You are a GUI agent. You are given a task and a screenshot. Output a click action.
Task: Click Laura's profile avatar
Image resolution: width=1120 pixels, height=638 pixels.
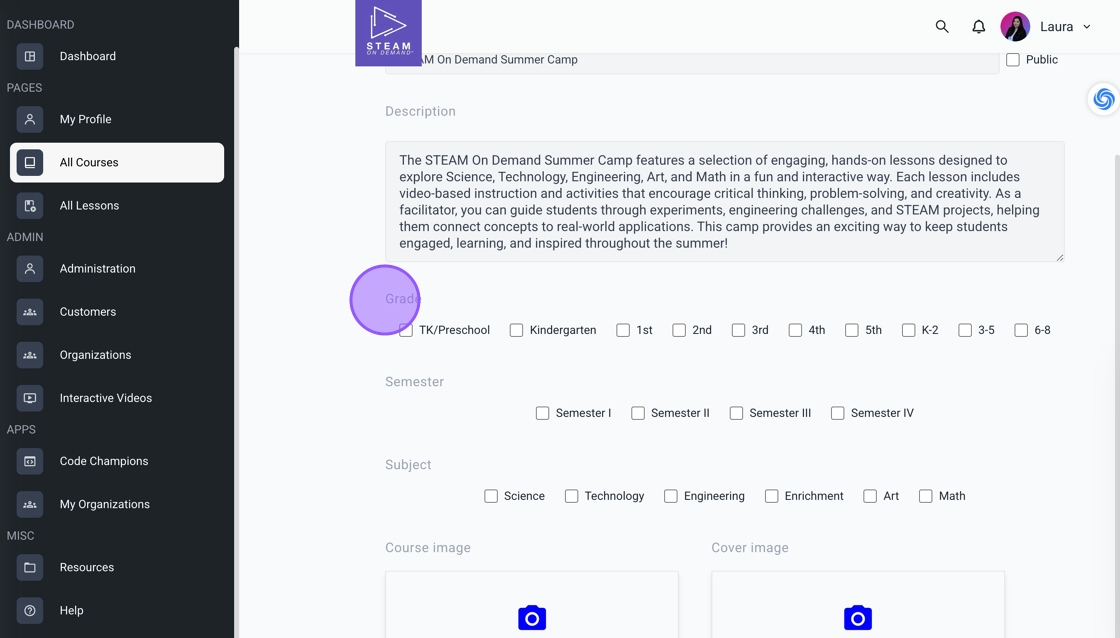1015,27
